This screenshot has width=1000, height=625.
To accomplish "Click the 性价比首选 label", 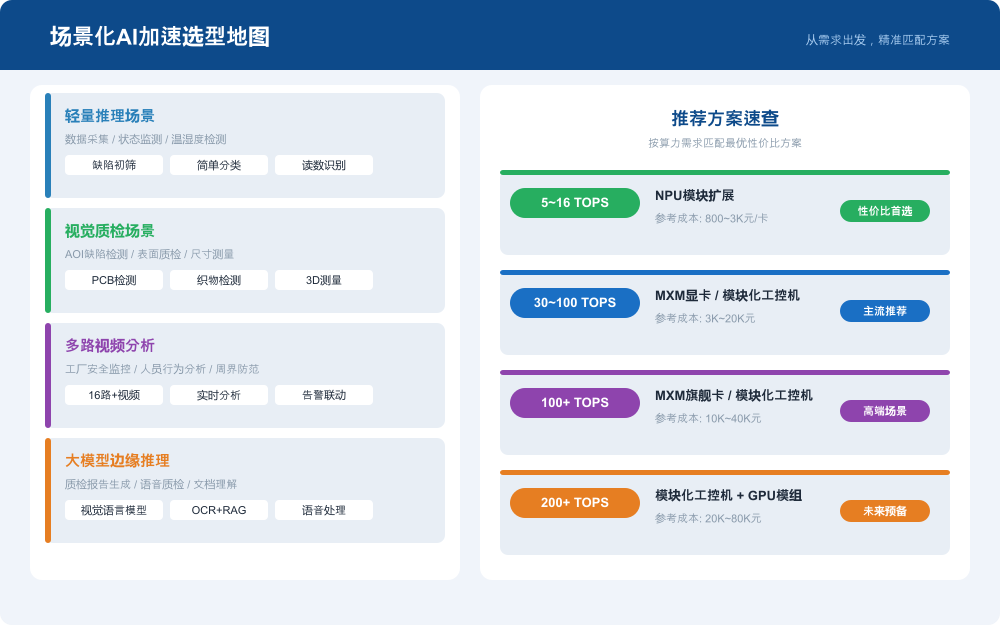I will 884,211.
